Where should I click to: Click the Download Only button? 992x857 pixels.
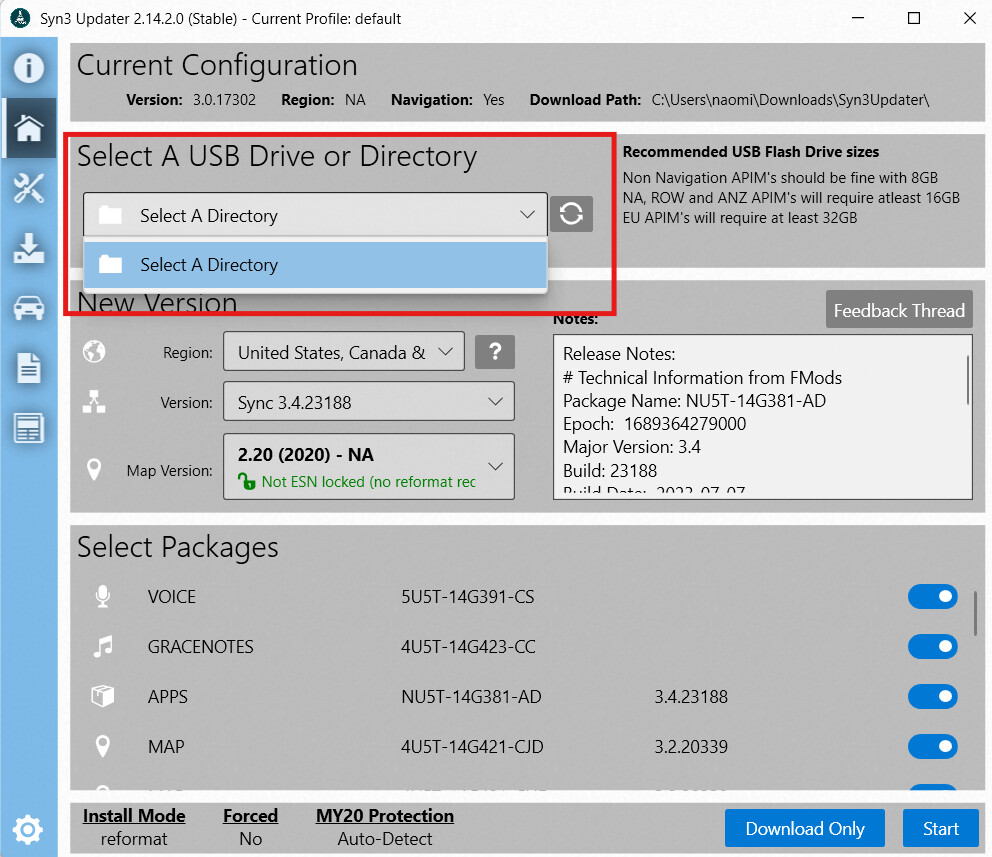click(804, 828)
